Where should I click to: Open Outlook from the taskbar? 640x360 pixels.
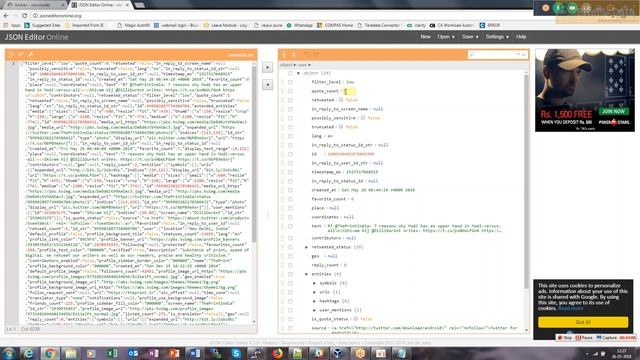[133, 353]
